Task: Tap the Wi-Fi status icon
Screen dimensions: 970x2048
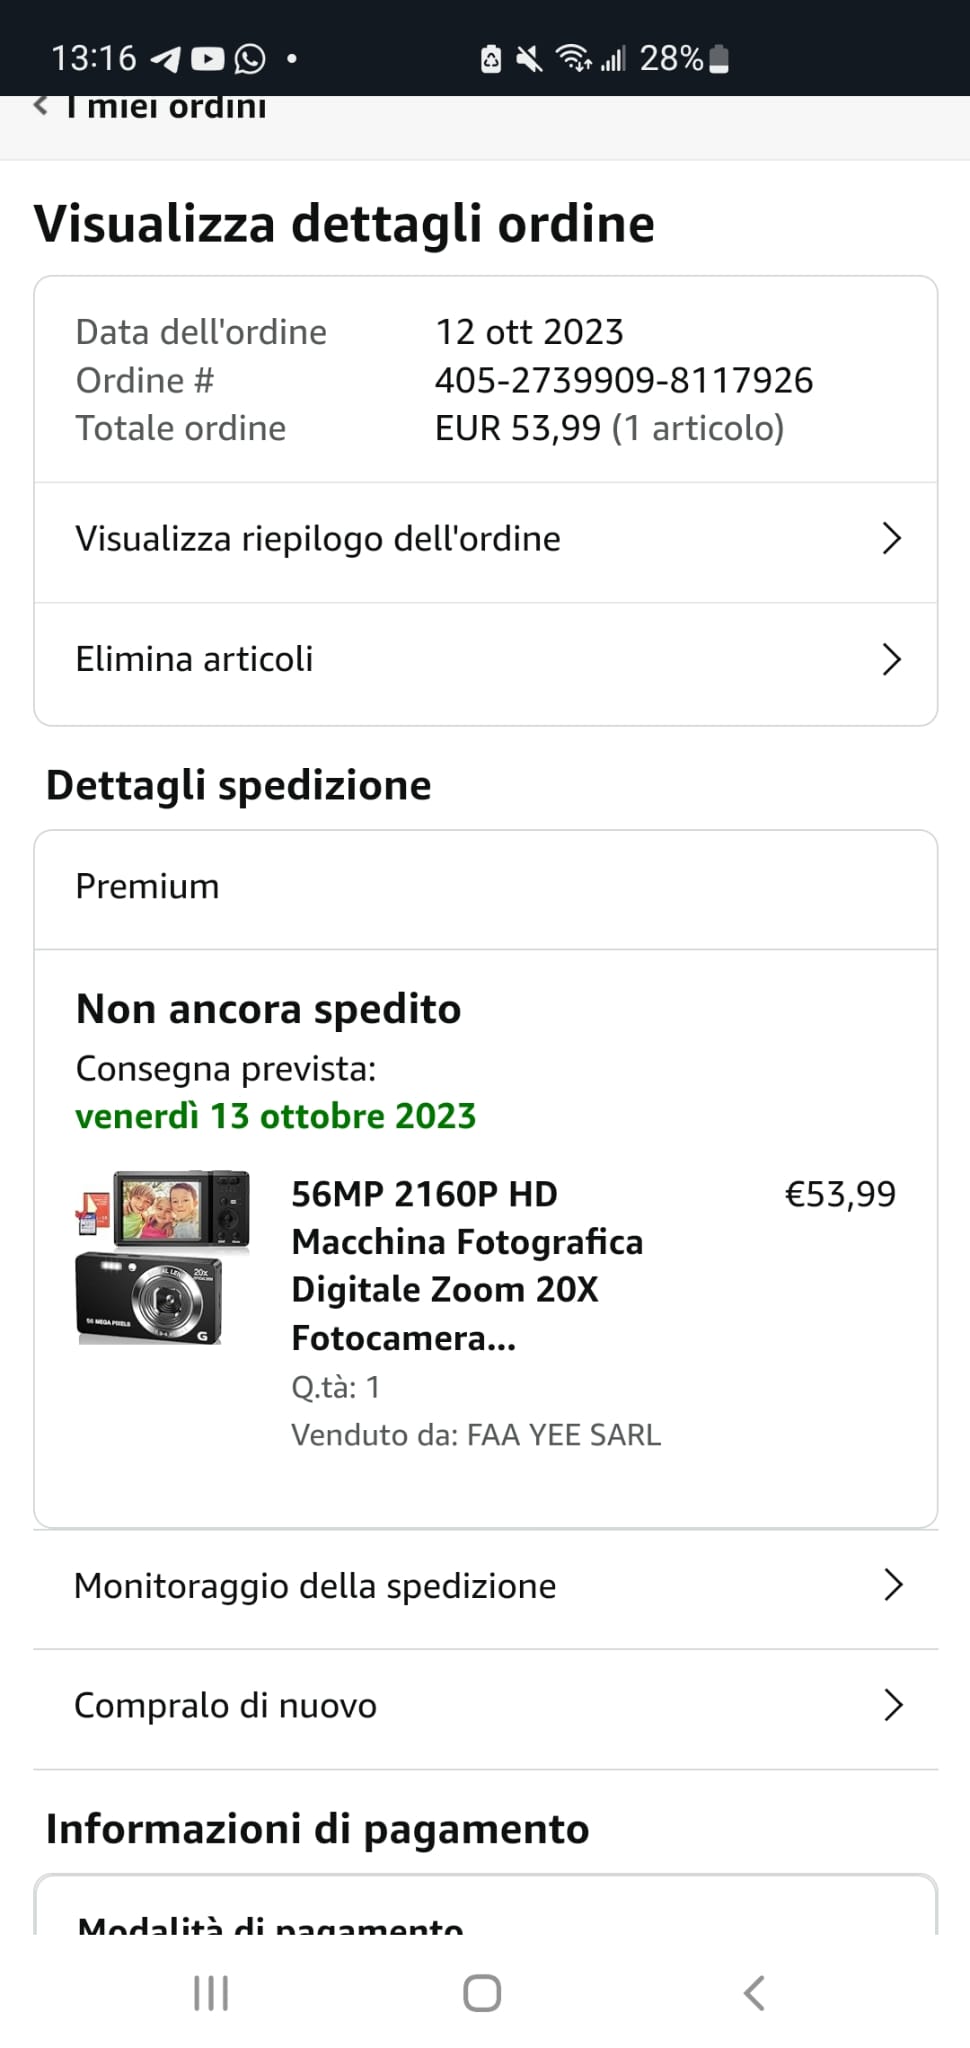Action: pos(573,59)
